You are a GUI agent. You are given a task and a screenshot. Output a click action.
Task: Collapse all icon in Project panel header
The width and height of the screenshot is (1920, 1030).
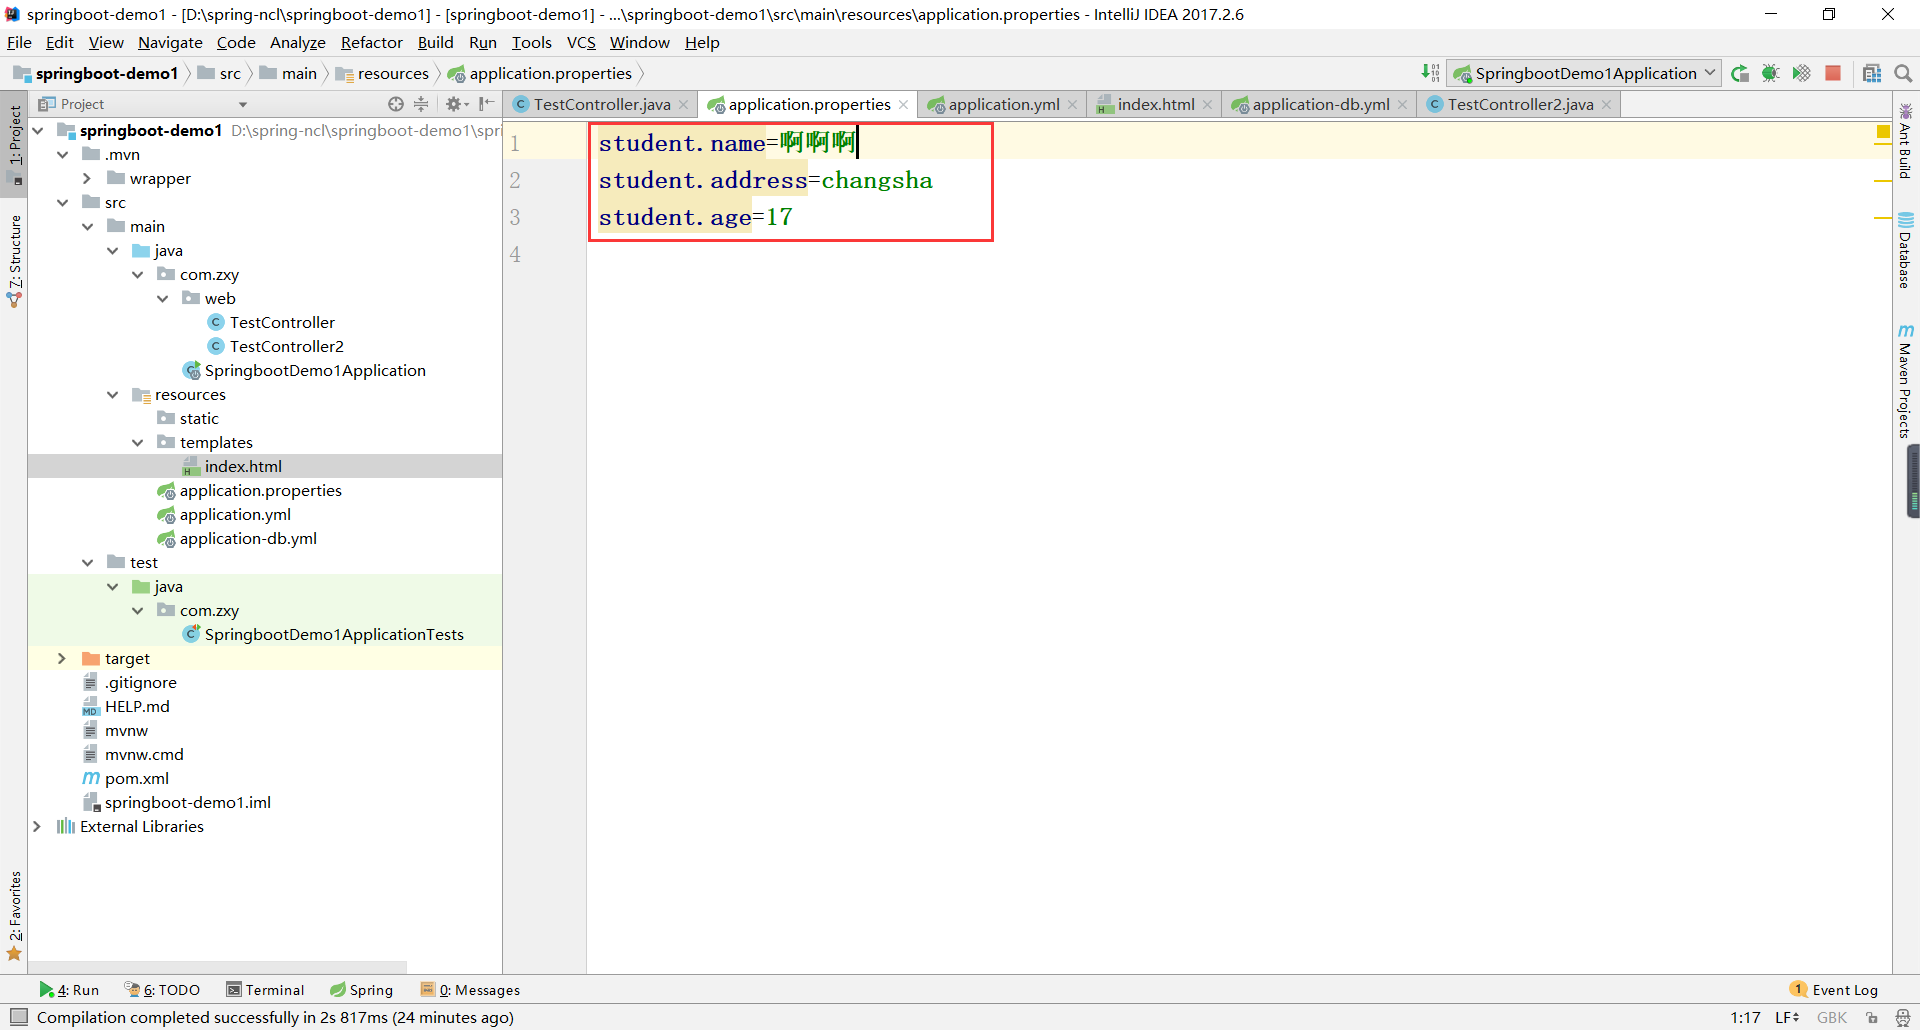click(421, 104)
